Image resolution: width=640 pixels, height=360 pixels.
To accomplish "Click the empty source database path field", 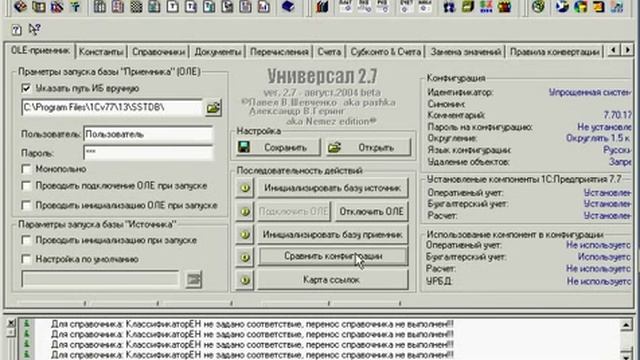I will coord(100,280).
